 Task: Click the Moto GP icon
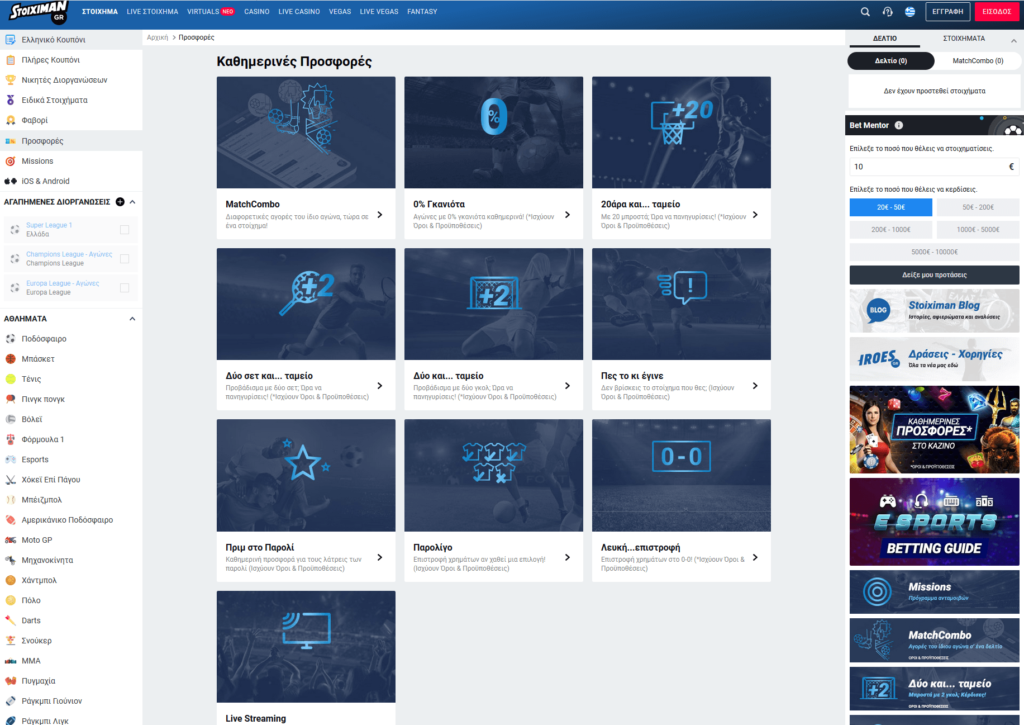10,540
